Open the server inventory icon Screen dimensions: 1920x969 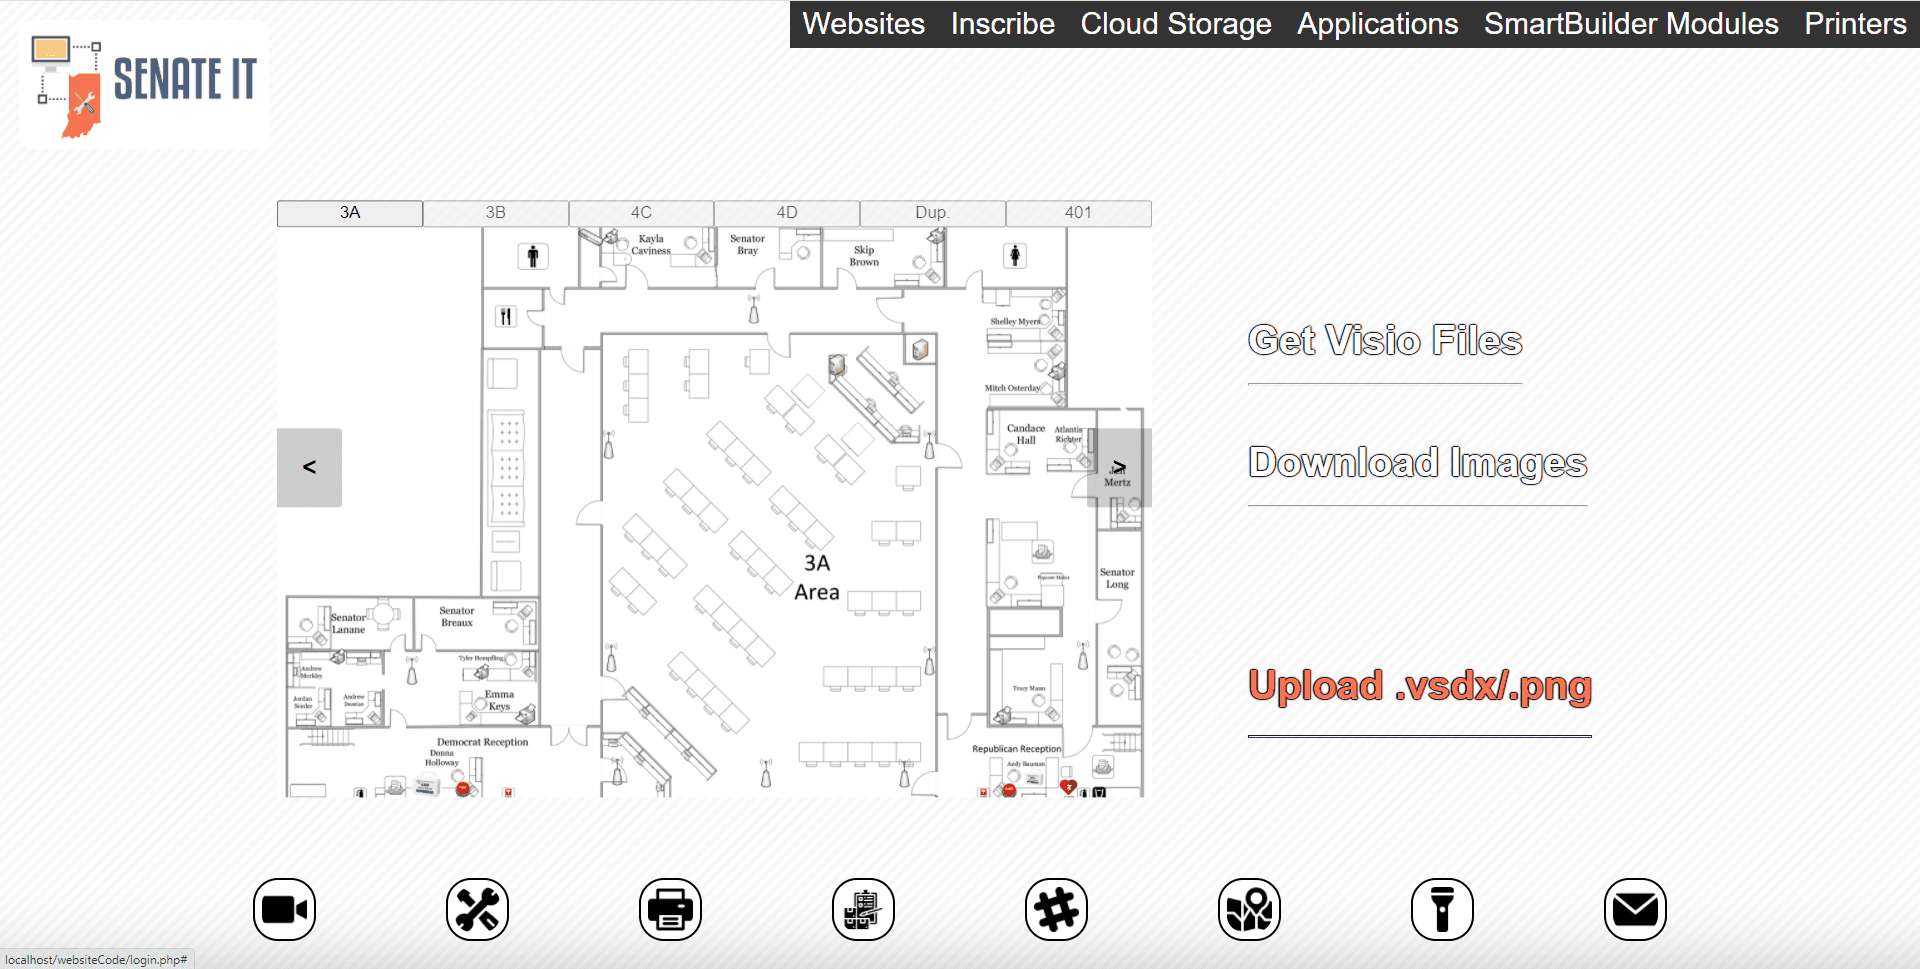tap(863, 910)
